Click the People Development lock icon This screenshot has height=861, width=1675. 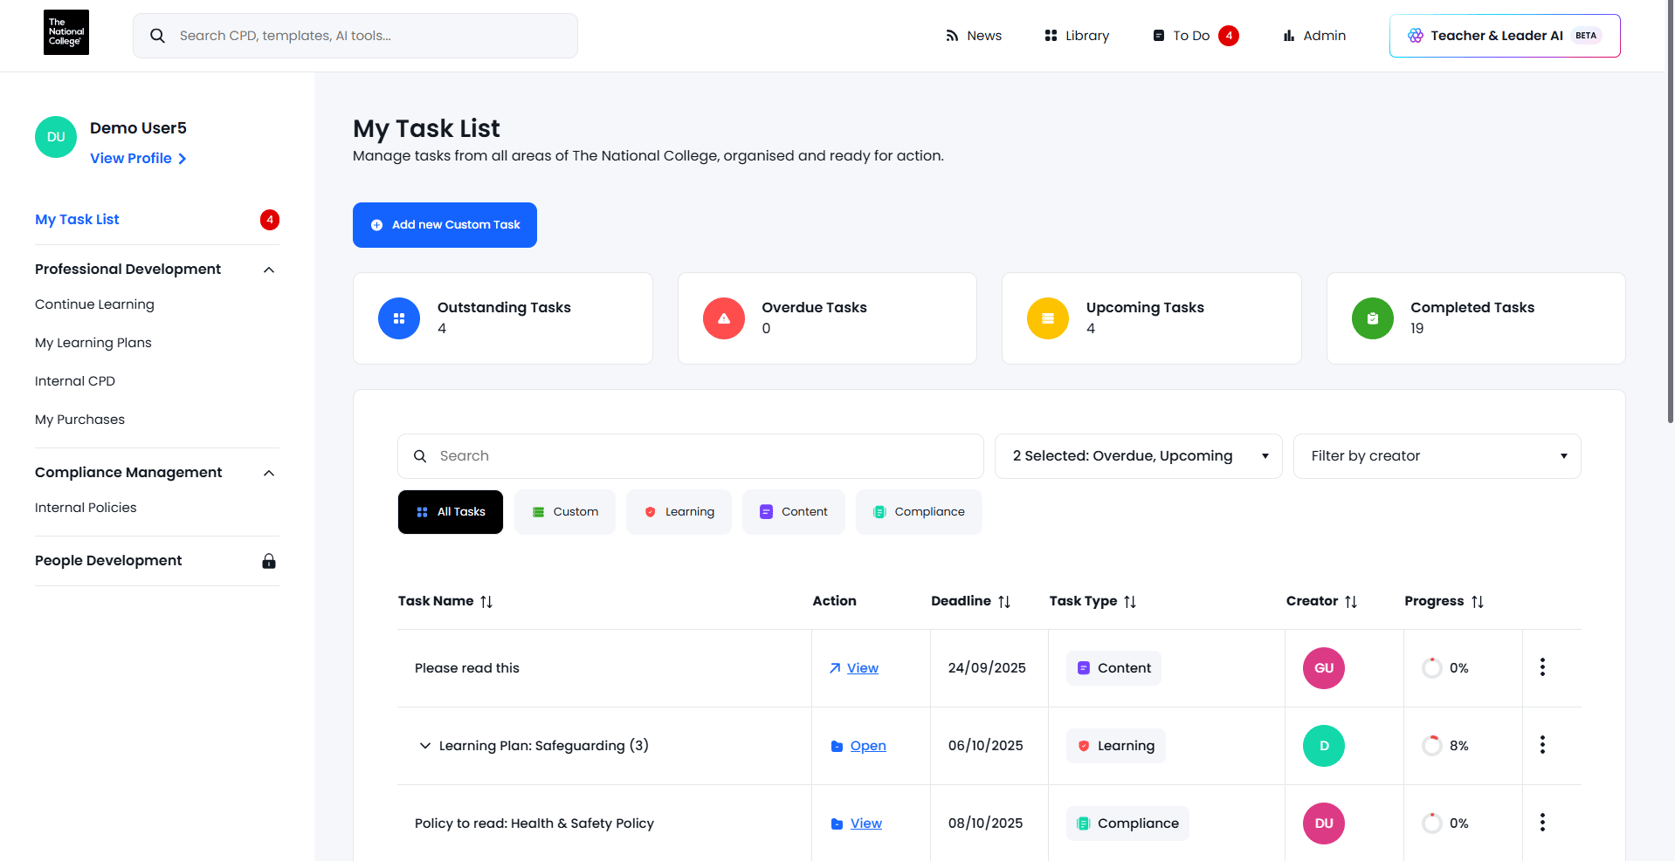268,561
